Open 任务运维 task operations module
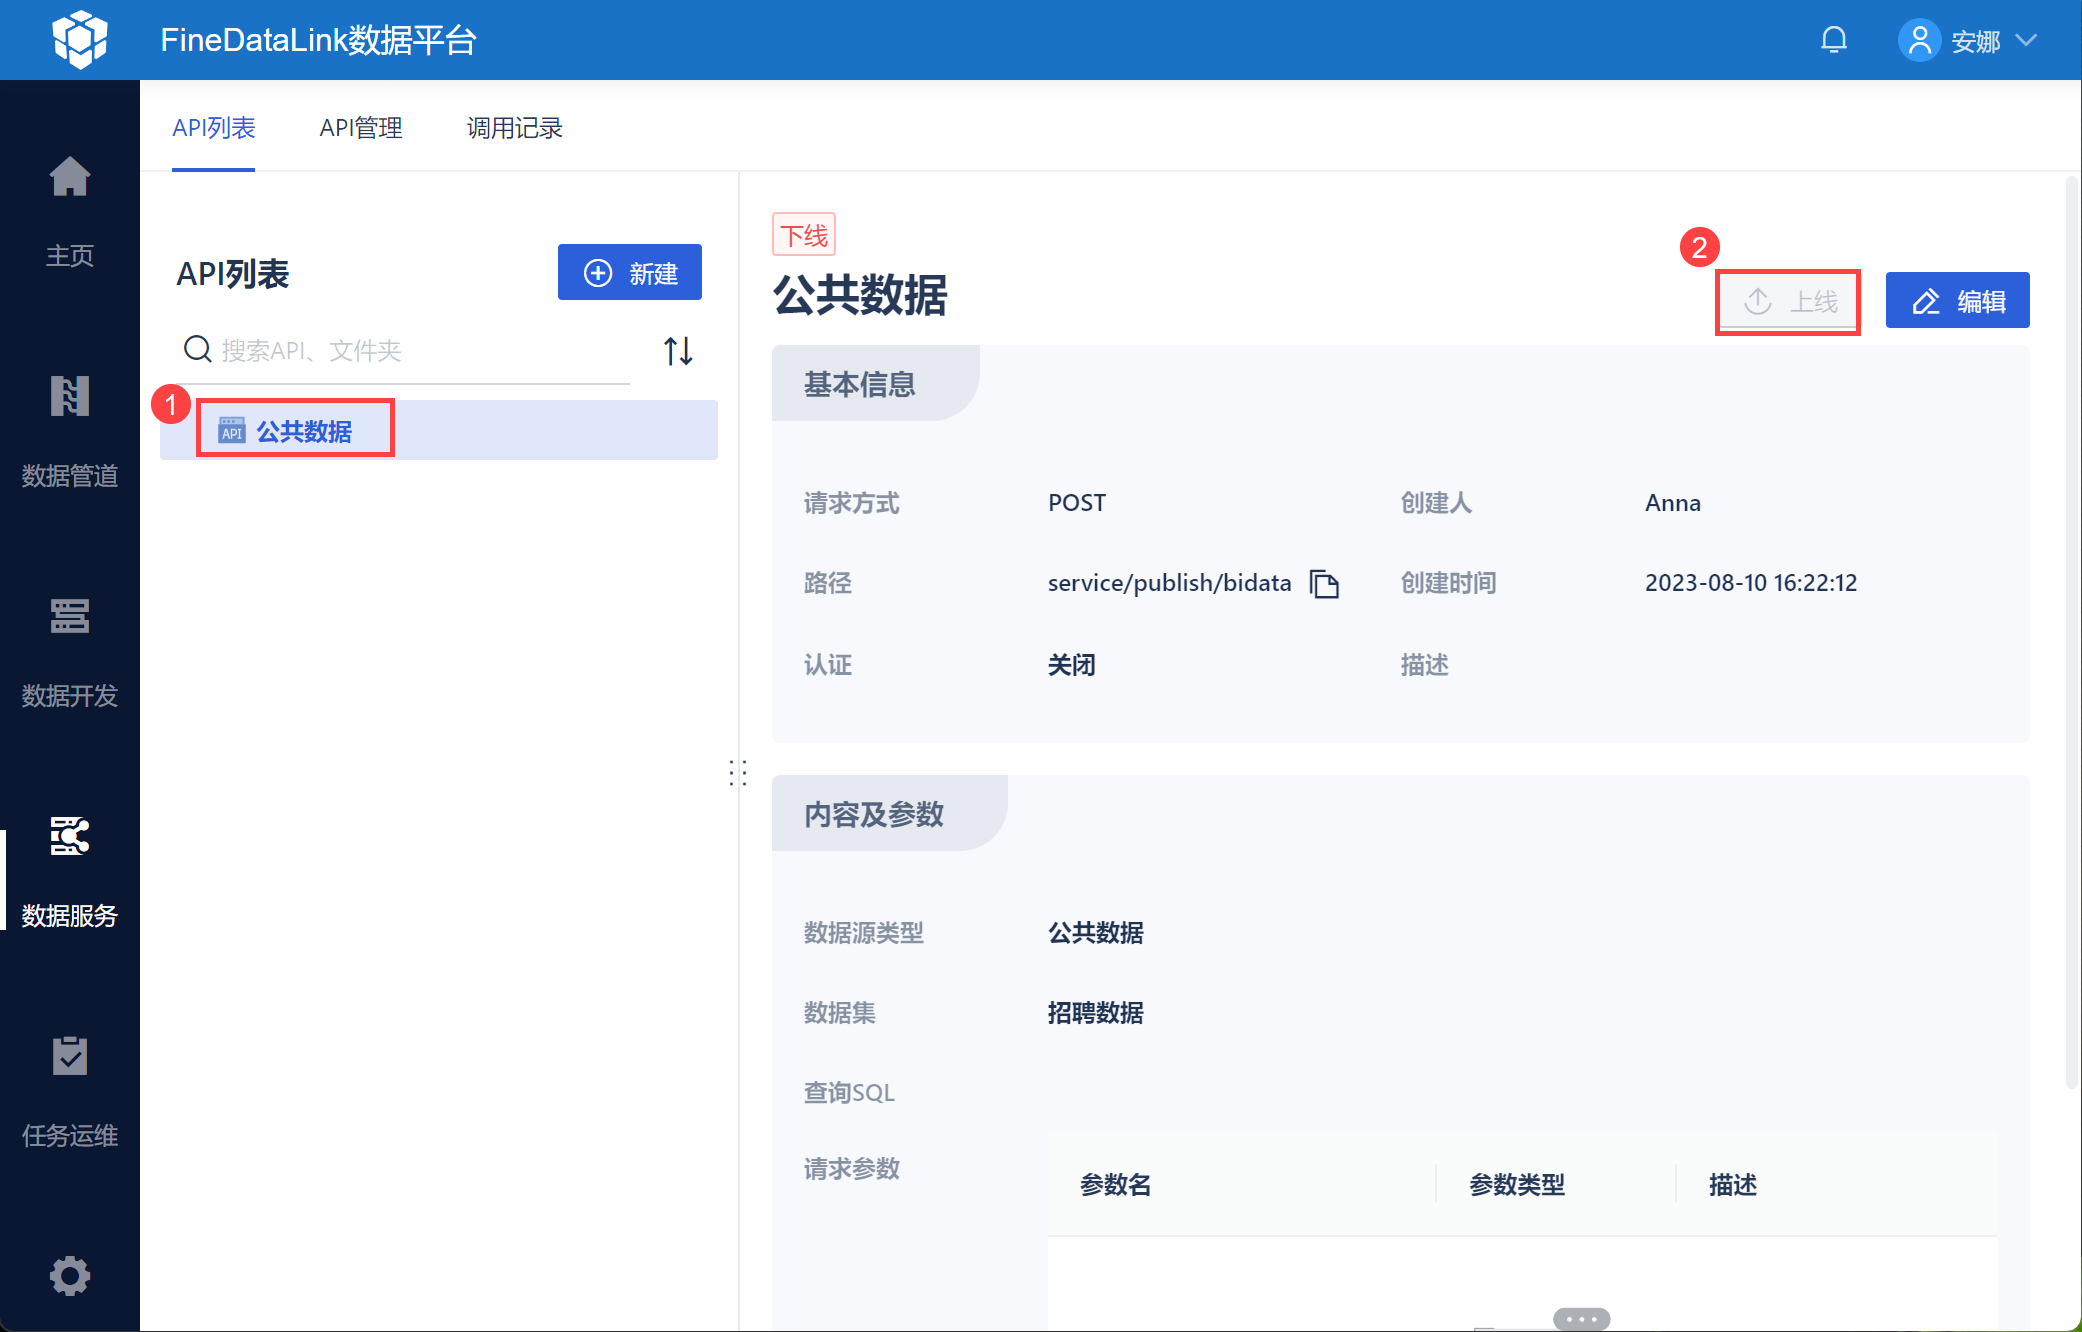 (69, 1088)
